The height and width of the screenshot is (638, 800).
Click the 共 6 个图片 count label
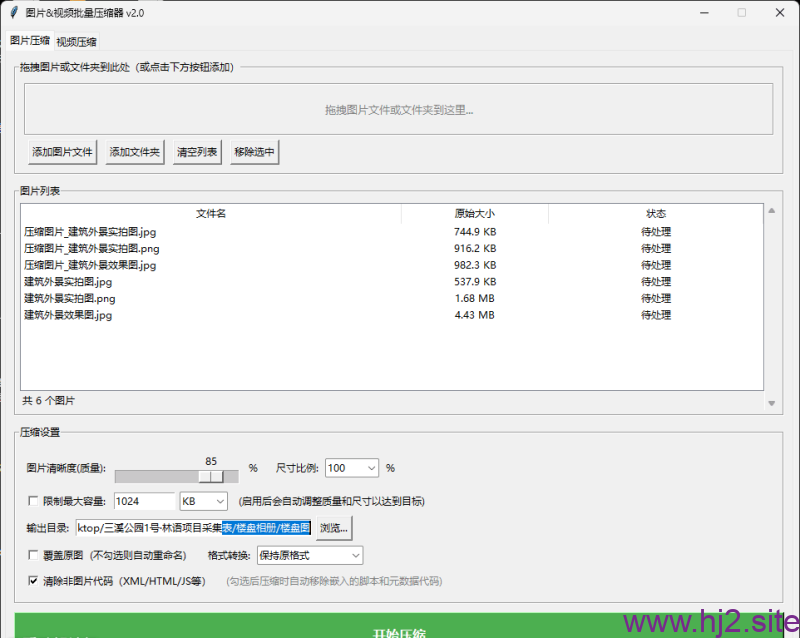coord(48,401)
